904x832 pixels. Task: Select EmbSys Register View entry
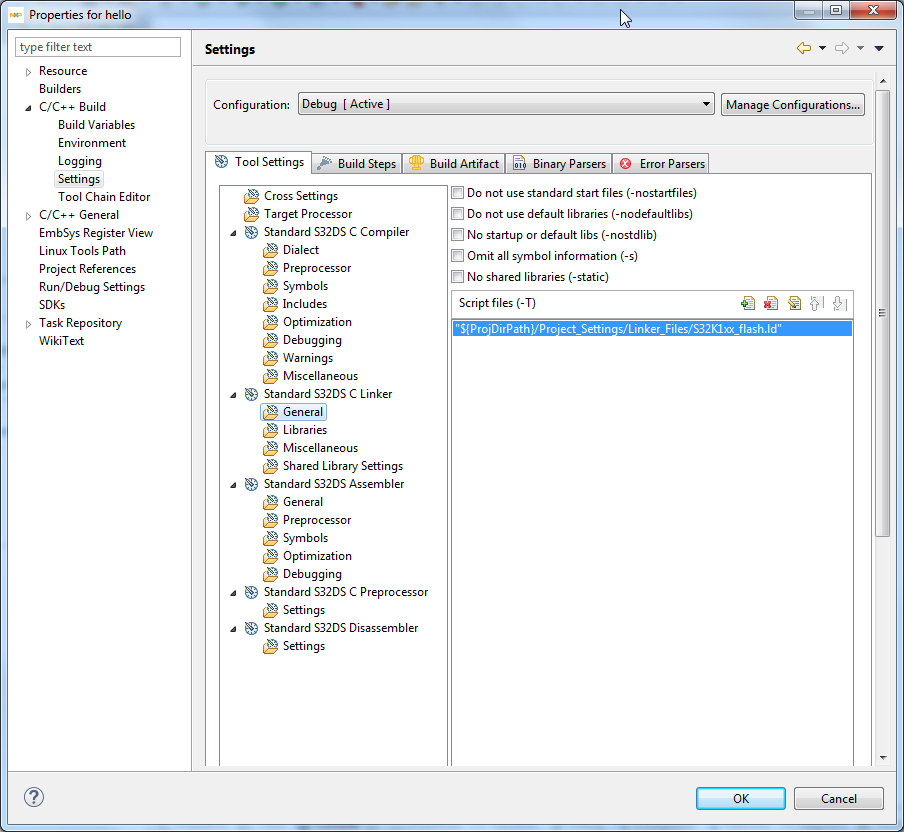coord(96,232)
